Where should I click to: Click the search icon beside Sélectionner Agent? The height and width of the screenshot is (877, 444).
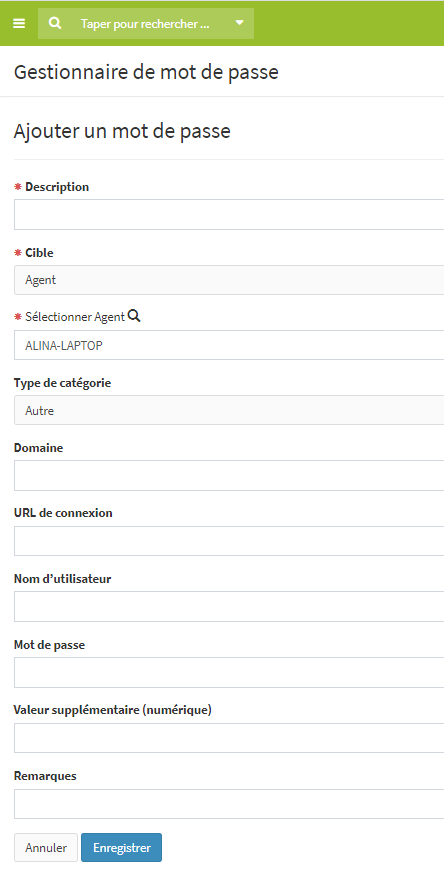pos(134,316)
